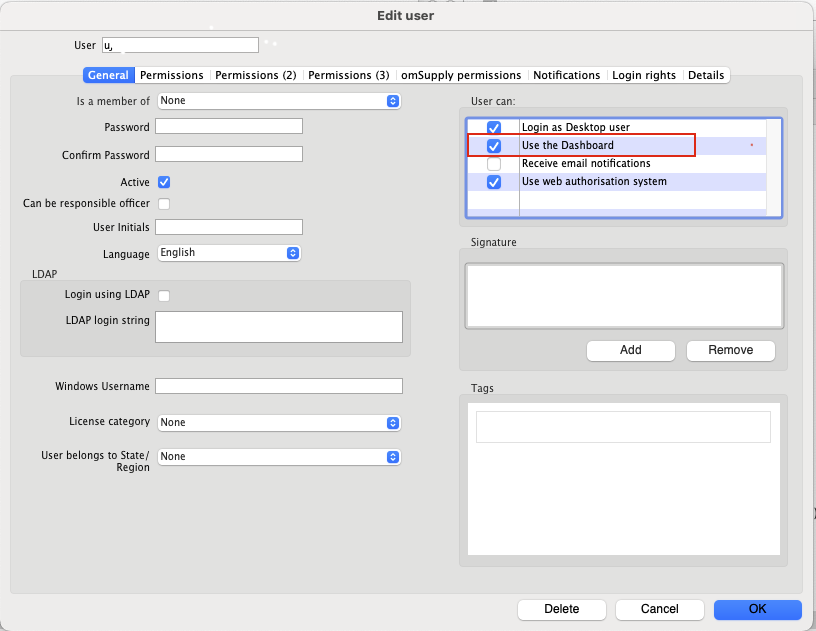Open the omSupply permissions tab
Viewport: 816px width, 631px height.
click(x=461, y=75)
